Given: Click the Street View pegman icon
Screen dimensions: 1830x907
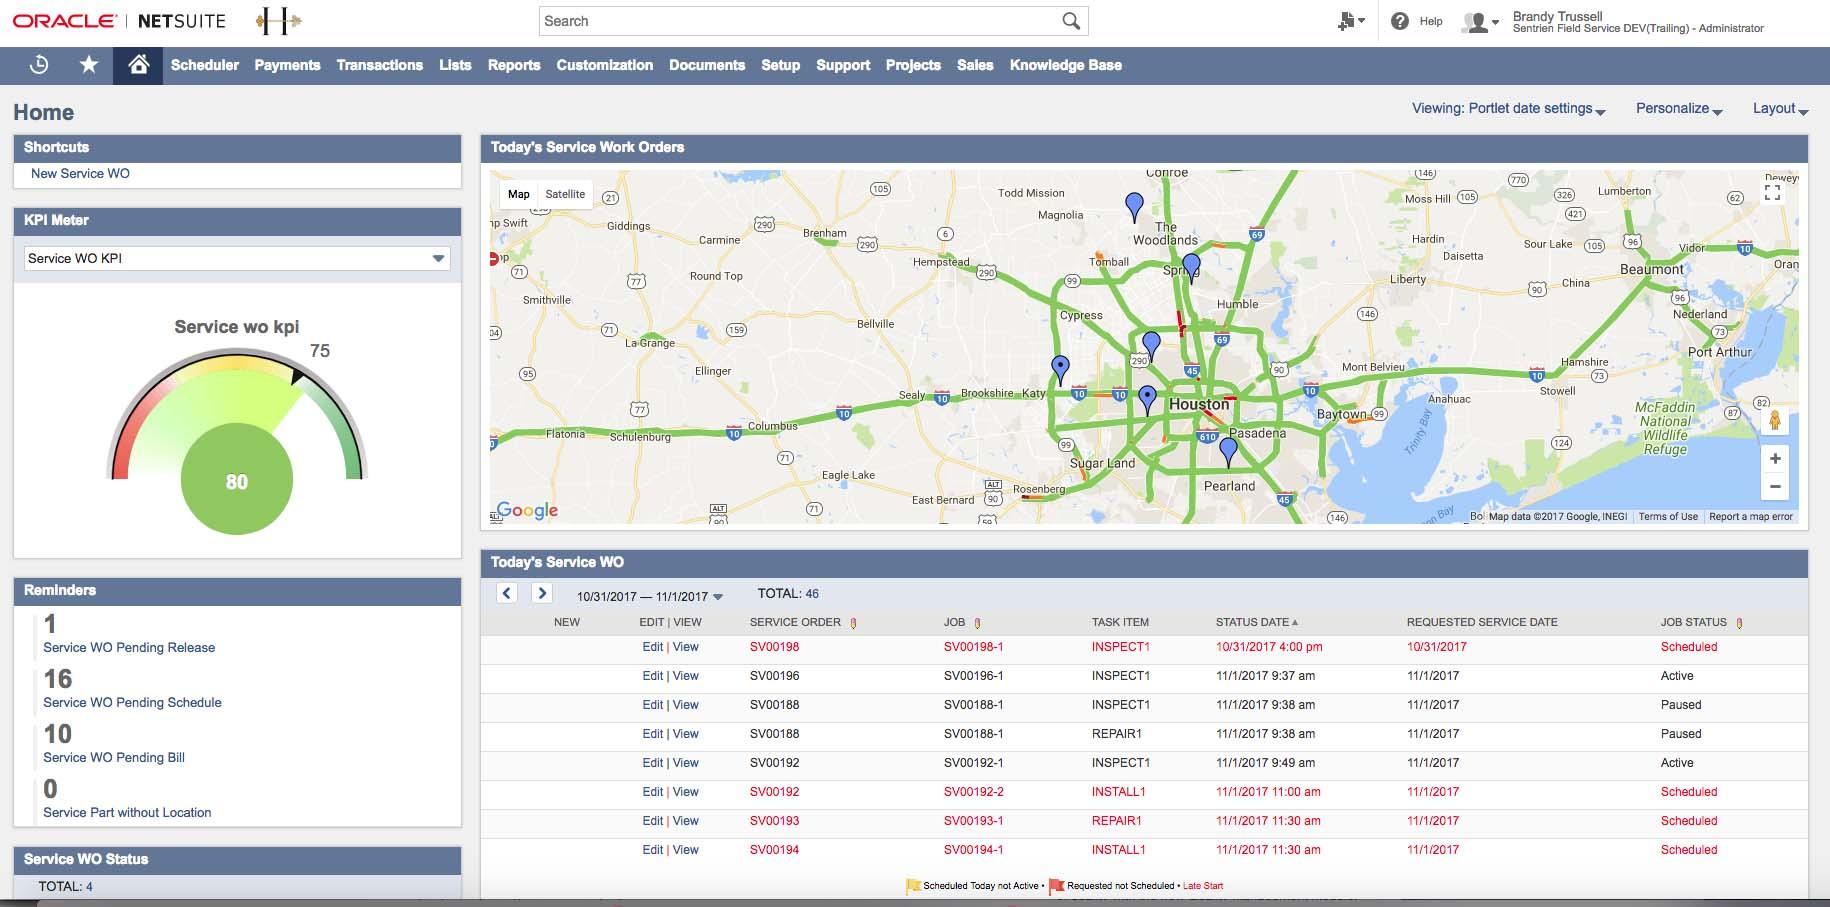Looking at the screenshot, I should pos(1775,421).
